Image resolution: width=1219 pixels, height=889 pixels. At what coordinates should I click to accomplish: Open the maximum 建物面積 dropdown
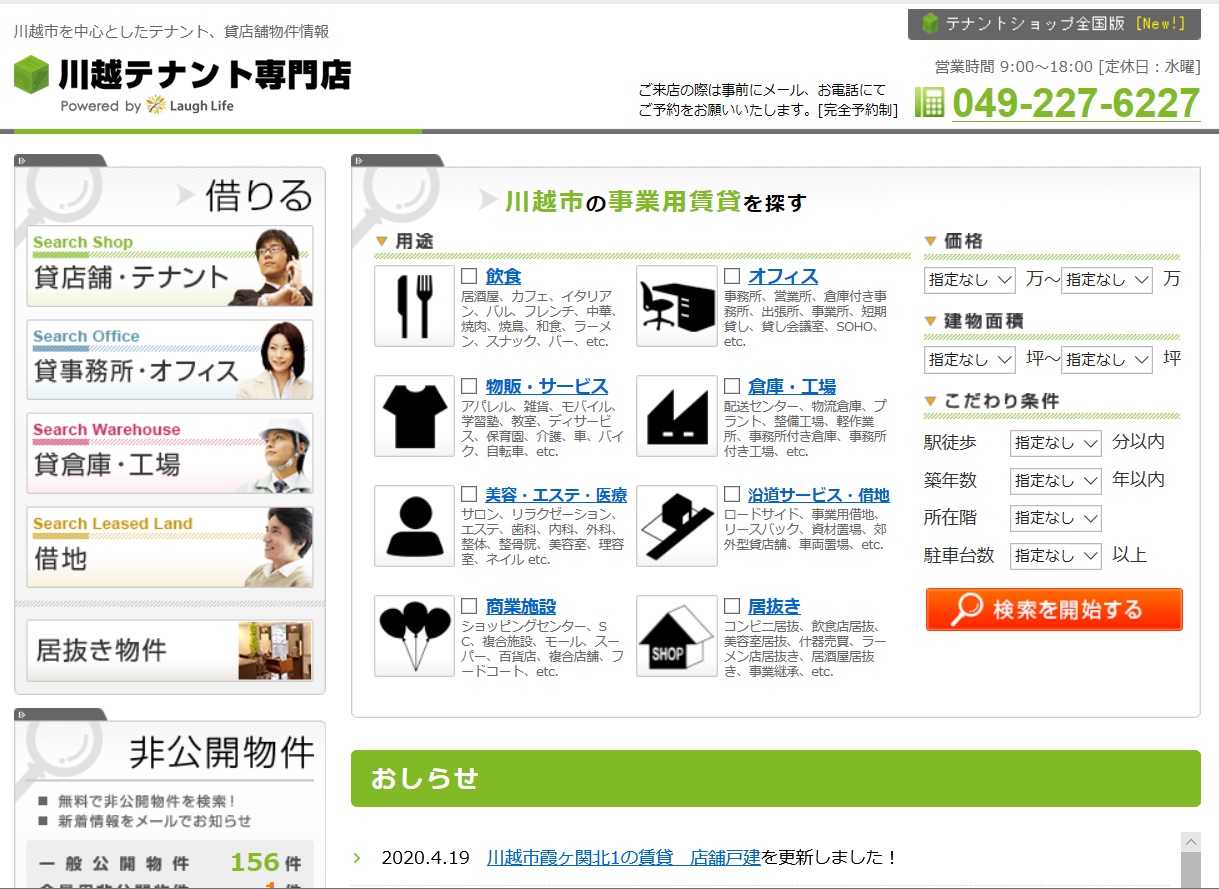pyautogui.click(x=1107, y=359)
